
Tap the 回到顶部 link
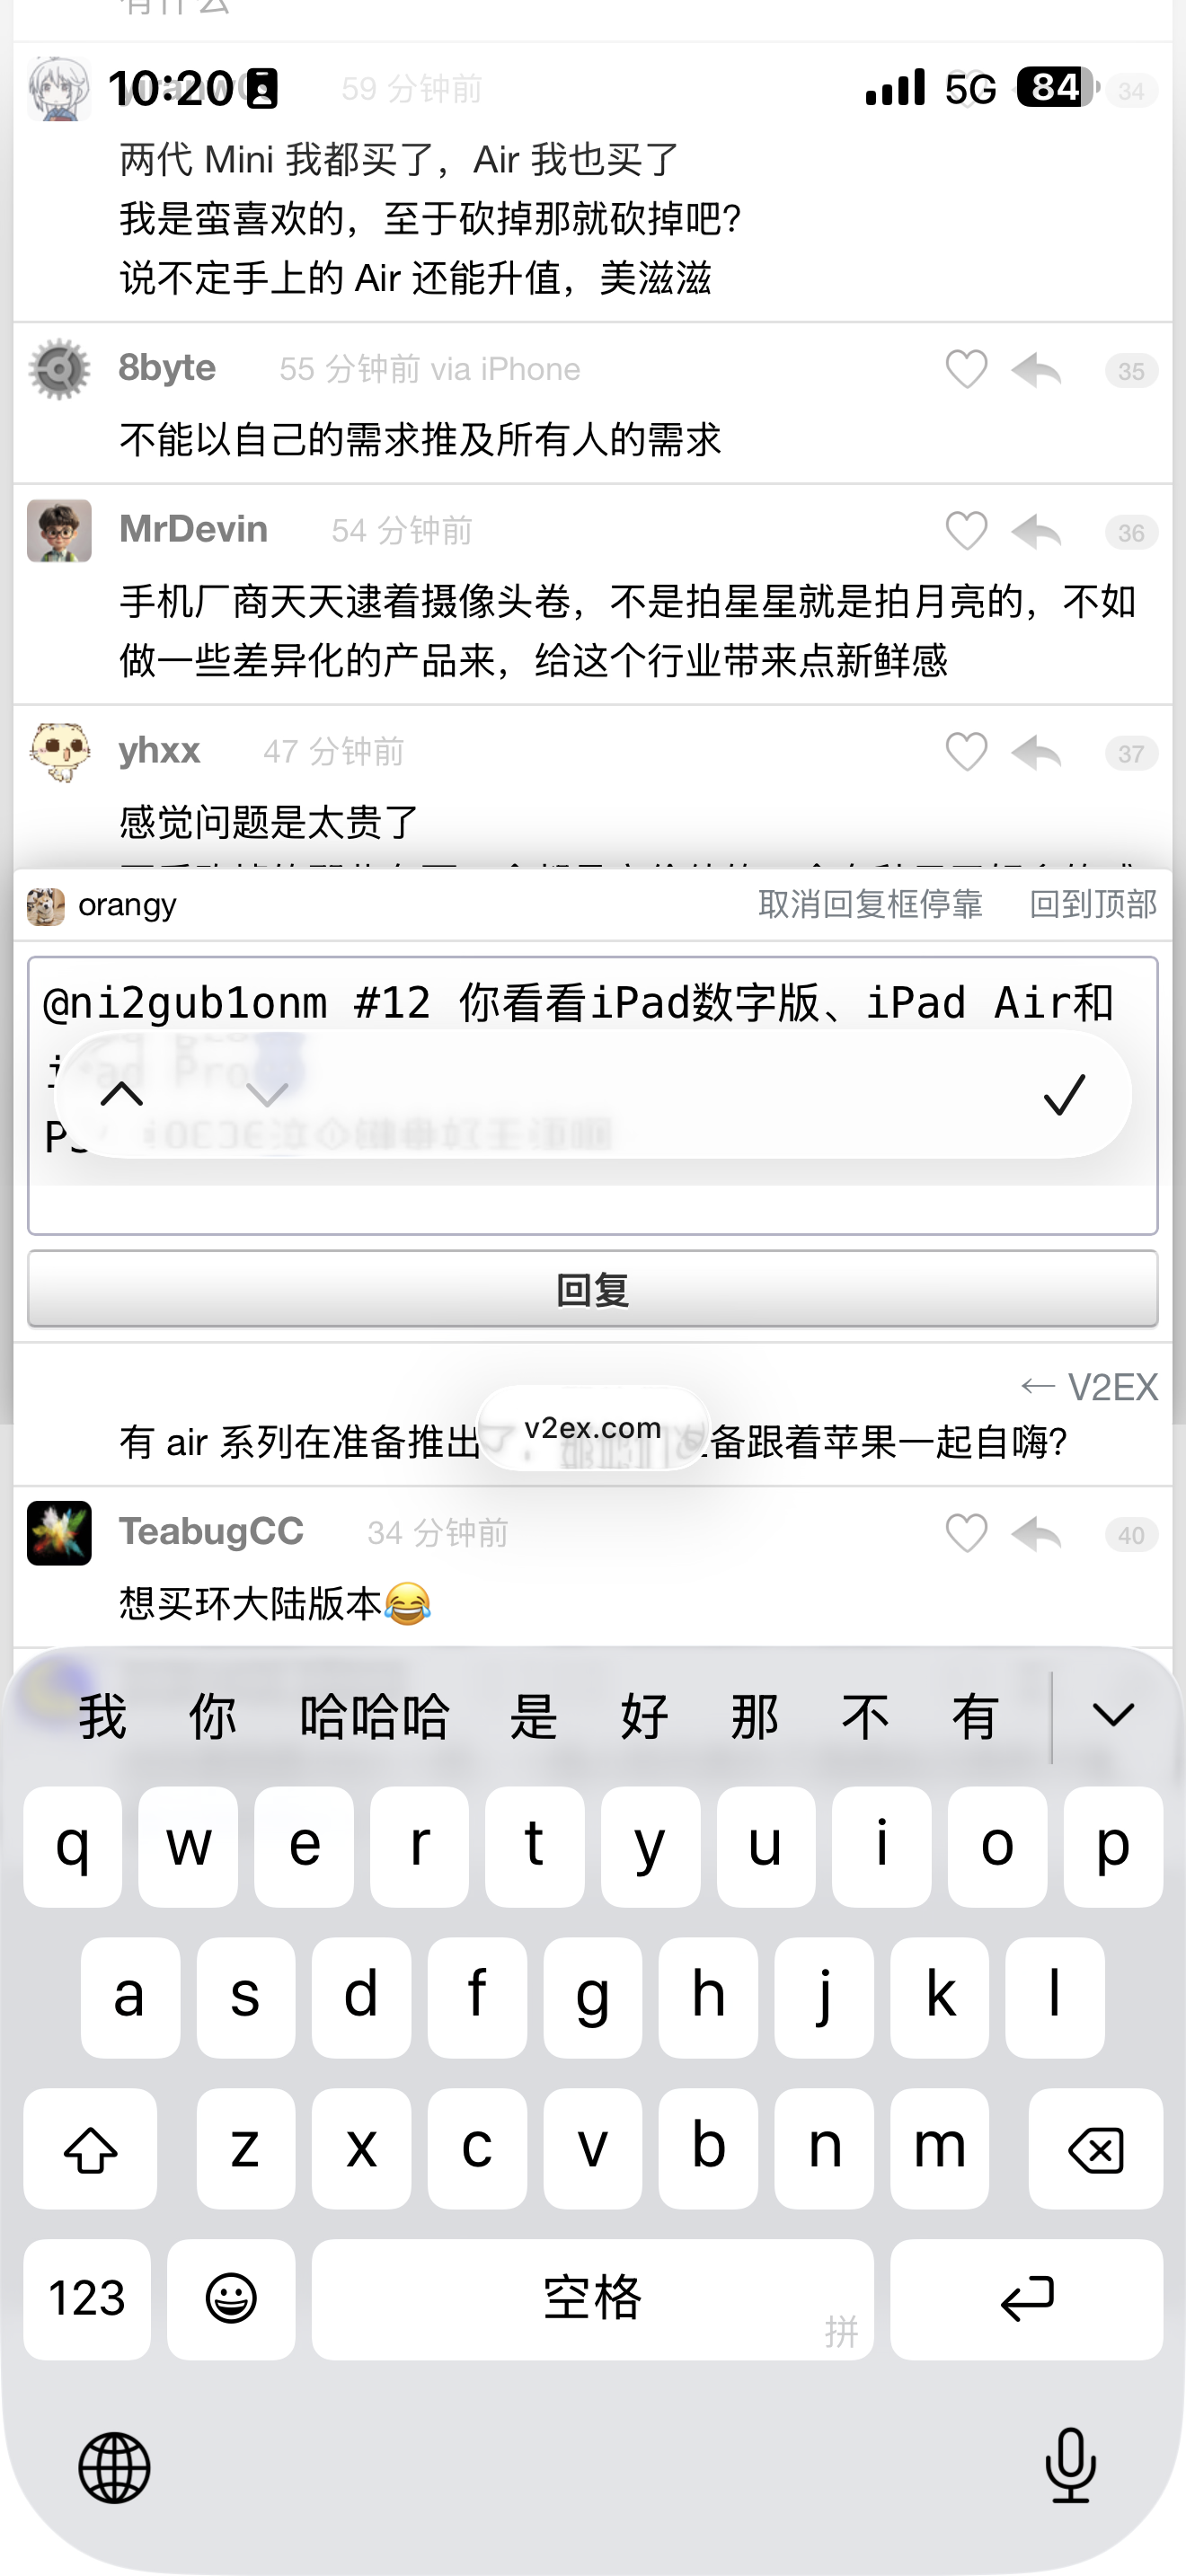(1093, 904)
